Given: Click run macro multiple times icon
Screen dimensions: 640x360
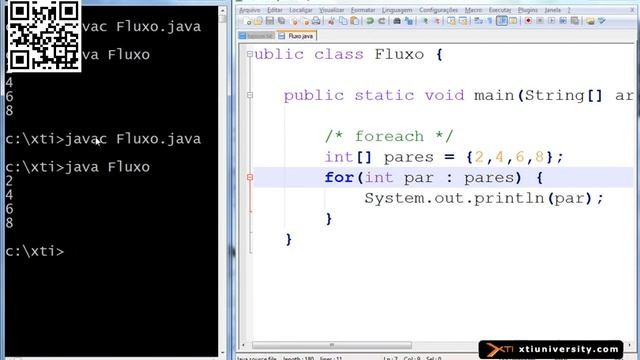Looking at the screenshot, I should coord(563,21).
